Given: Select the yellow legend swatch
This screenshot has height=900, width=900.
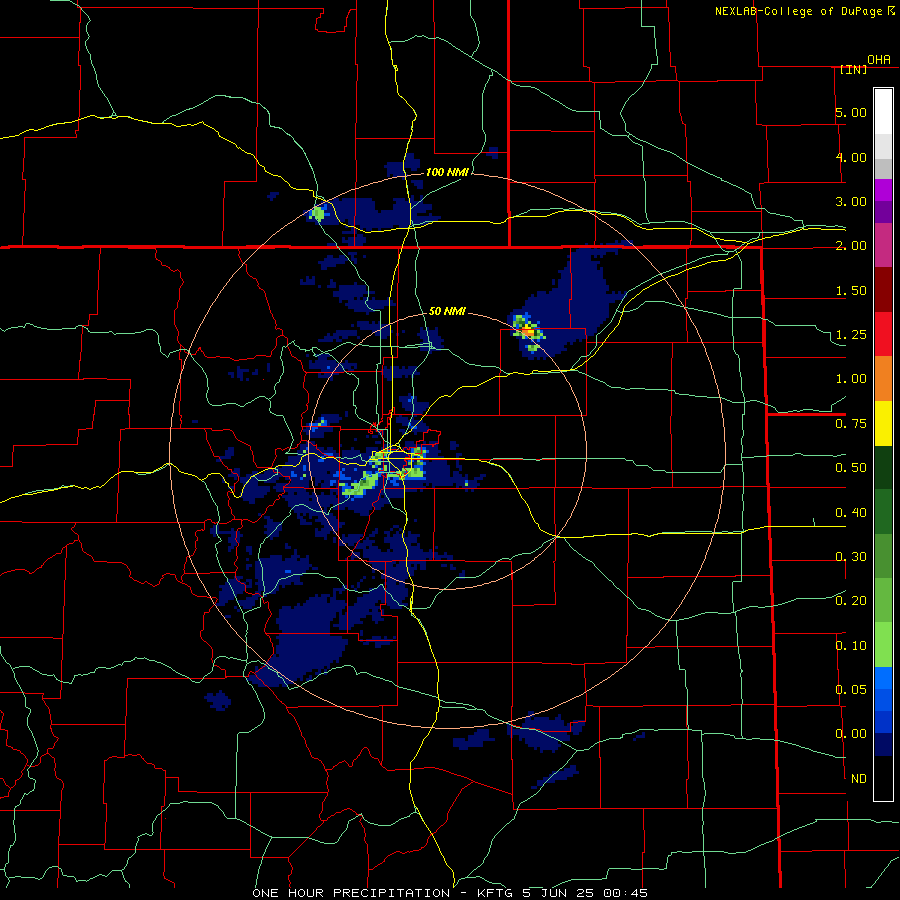Looking at the screenshot, I should [883, 424].
